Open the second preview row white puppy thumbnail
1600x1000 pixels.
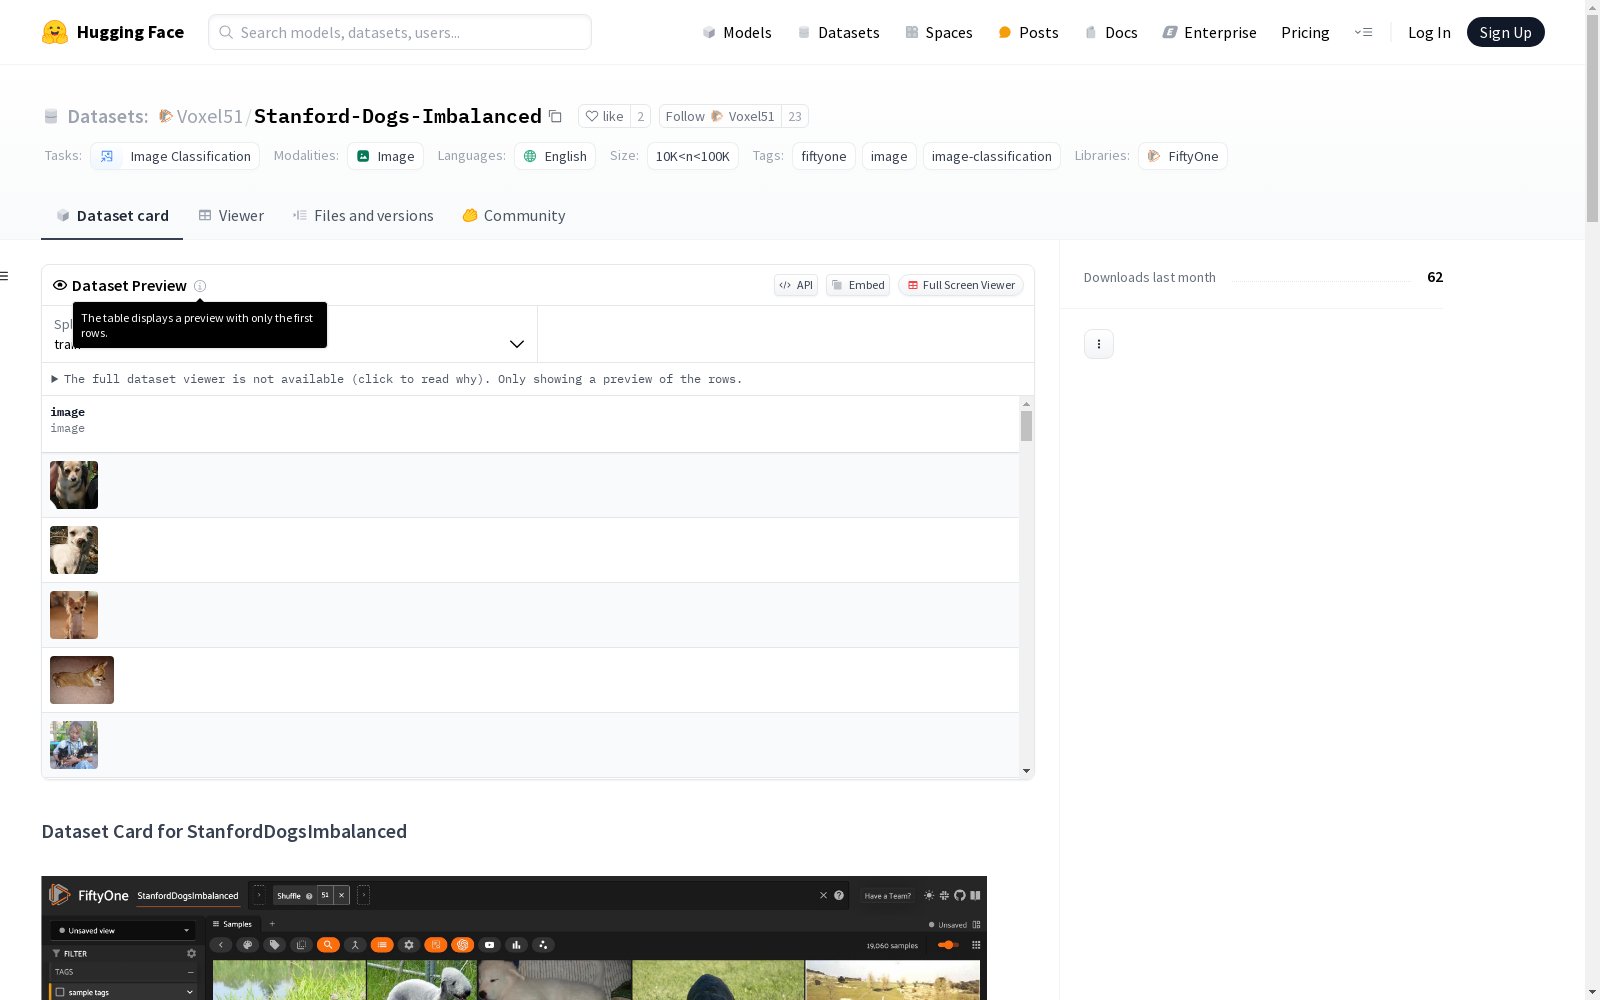click(x=74, y=550)
